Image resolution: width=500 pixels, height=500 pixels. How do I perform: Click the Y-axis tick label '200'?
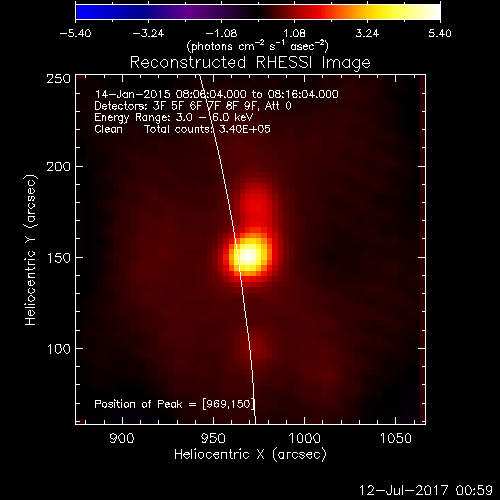tap(59, 166)
